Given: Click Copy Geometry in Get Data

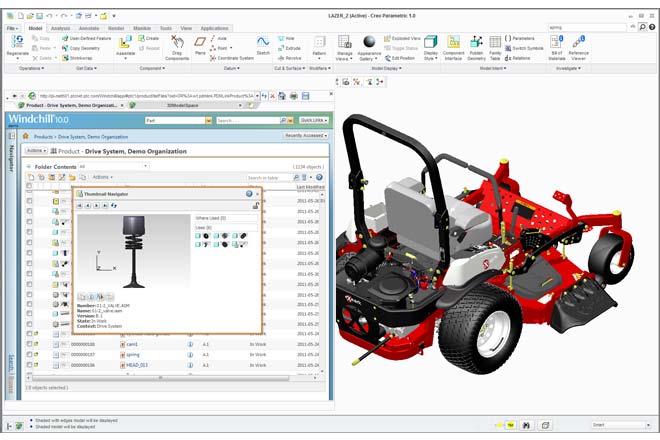Looking at the screenshot, I should pyautogui.click(x=81, y=48).
